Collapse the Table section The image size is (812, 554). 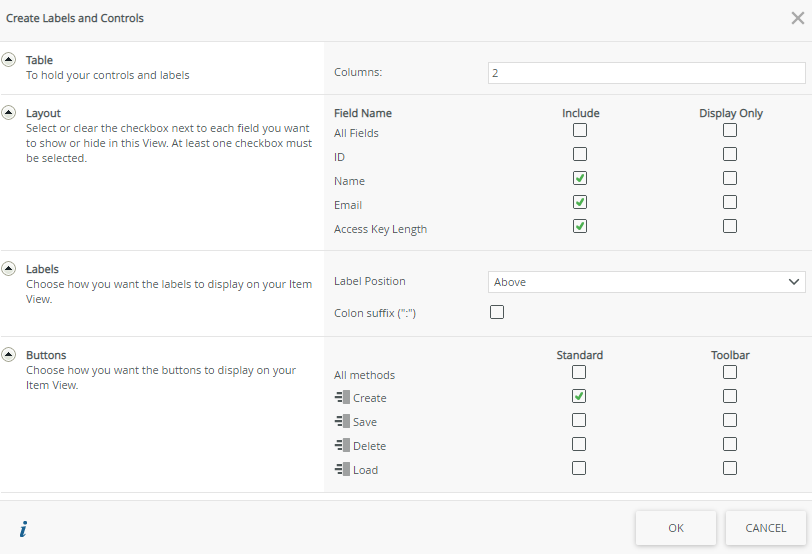click(x=10, y=60)
